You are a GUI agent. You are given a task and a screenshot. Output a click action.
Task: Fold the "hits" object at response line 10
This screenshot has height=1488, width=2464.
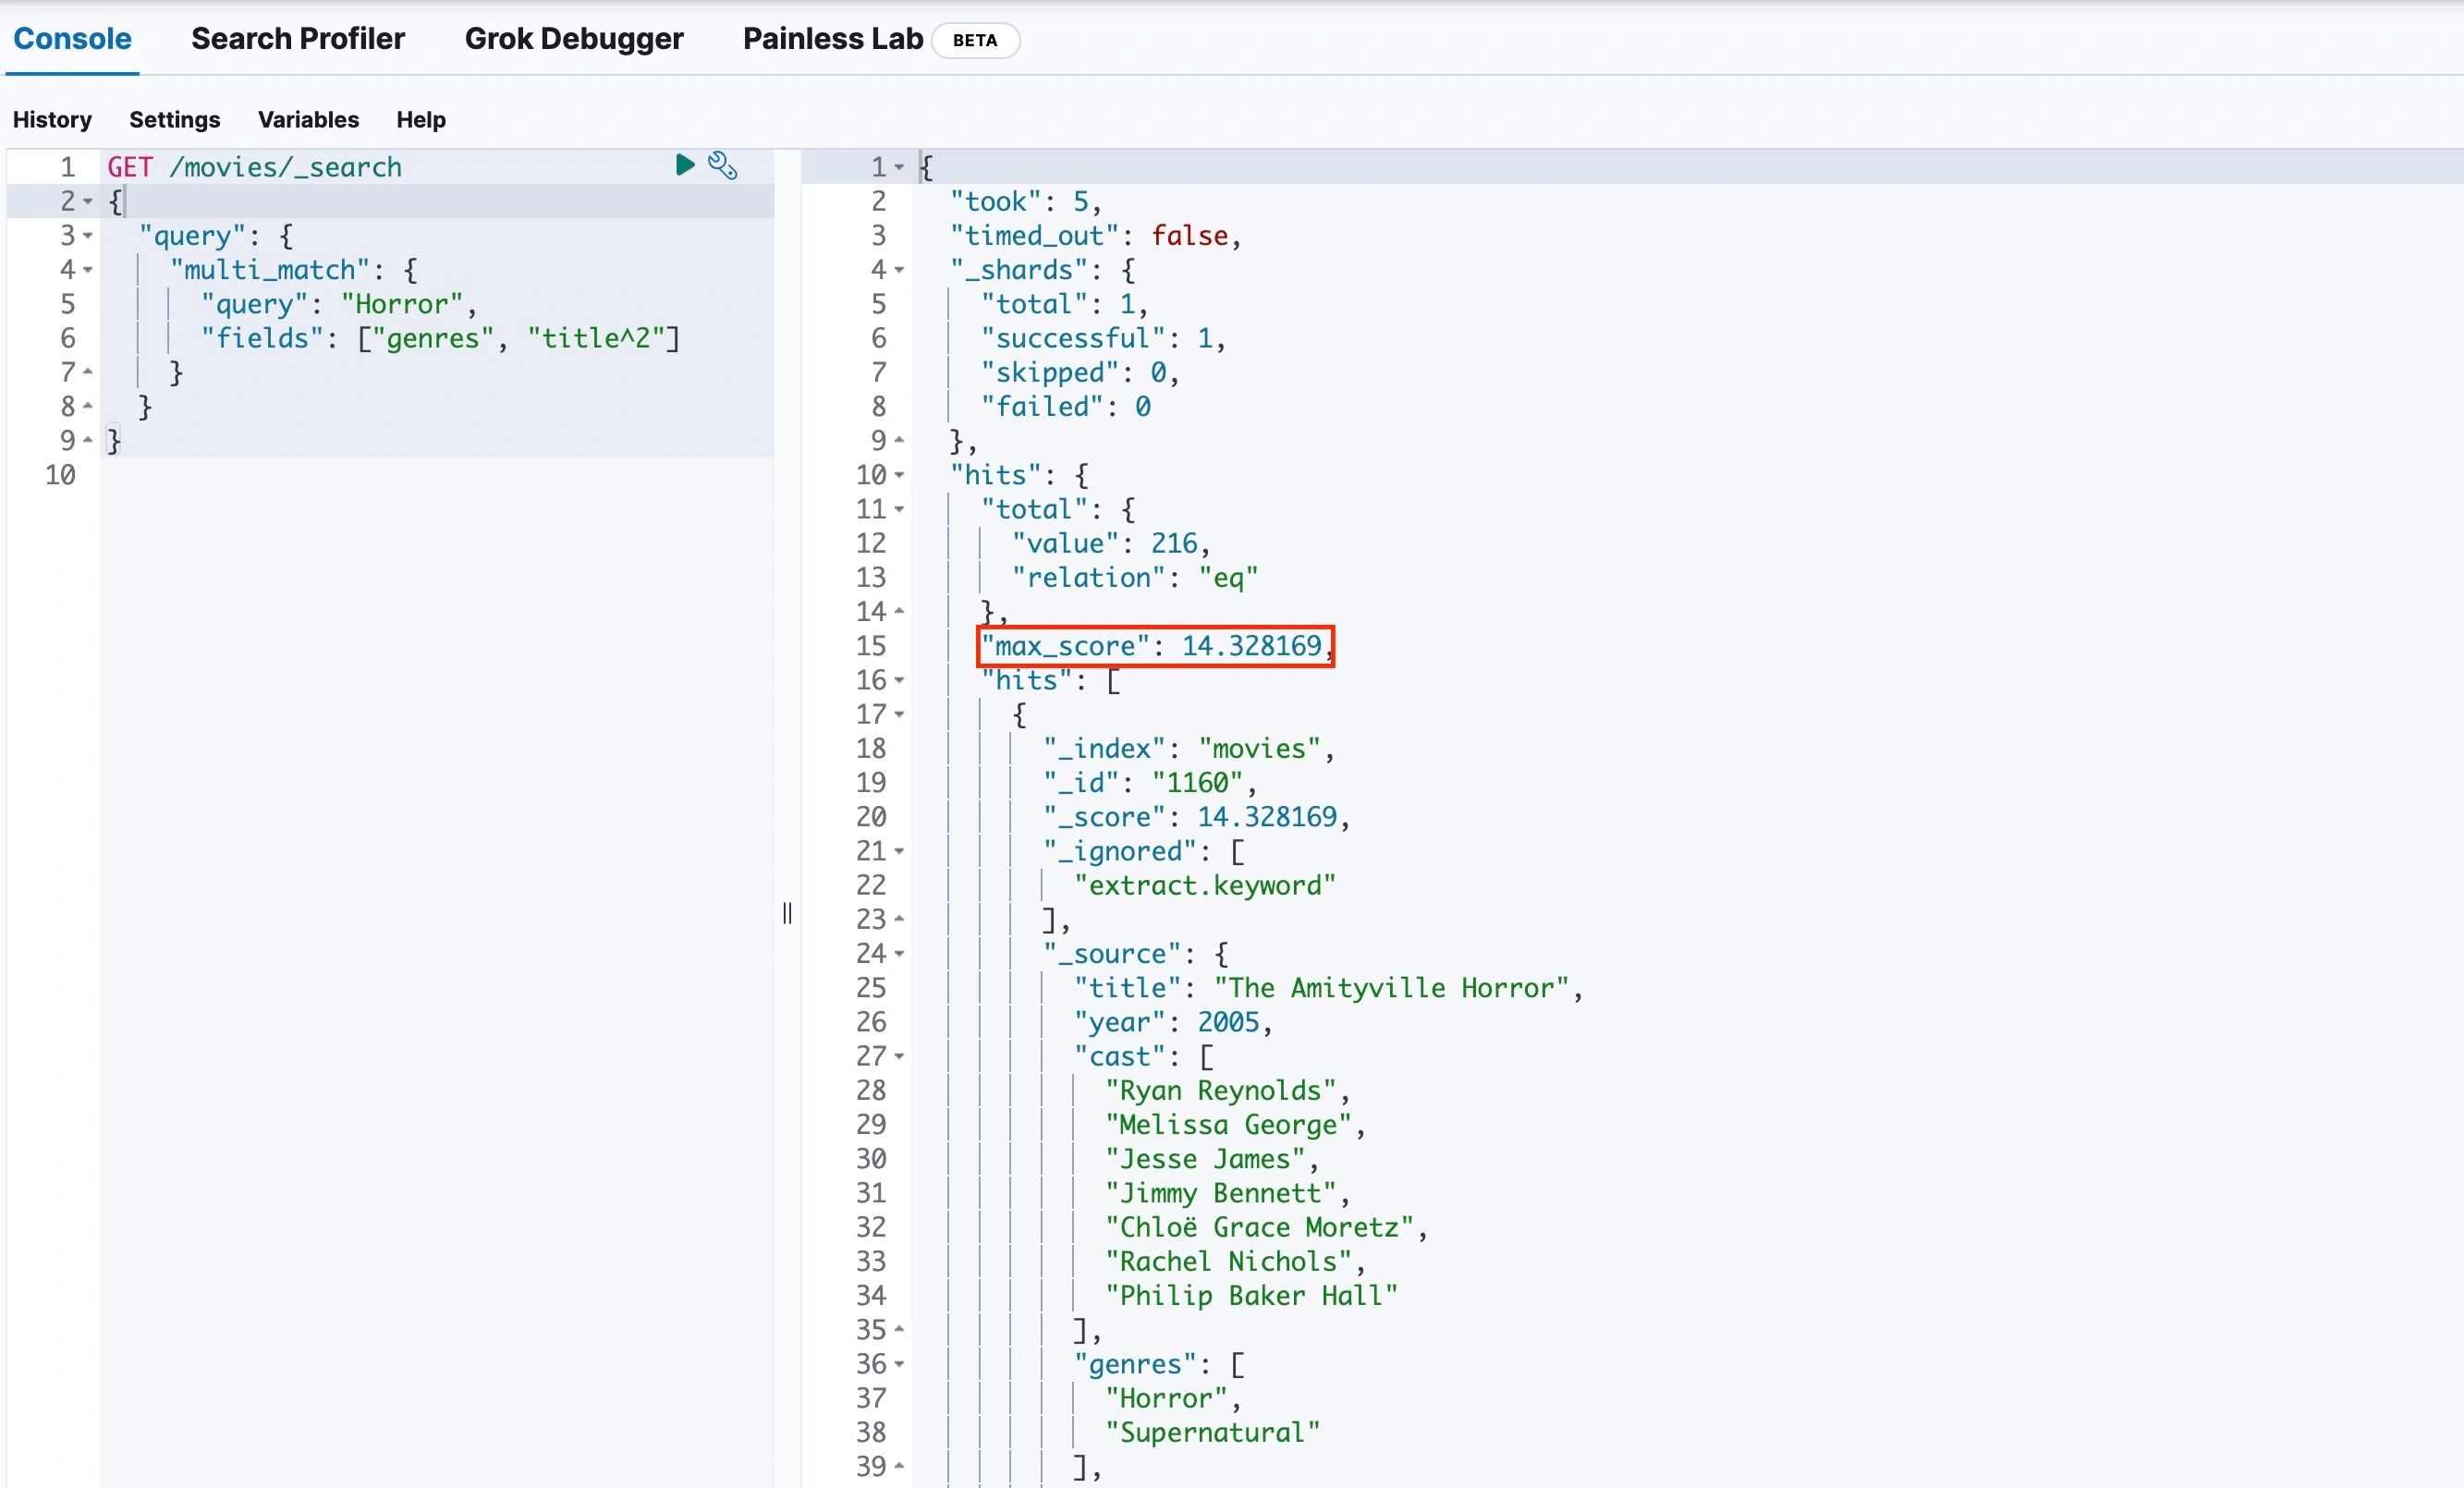[x=899, y=475]
